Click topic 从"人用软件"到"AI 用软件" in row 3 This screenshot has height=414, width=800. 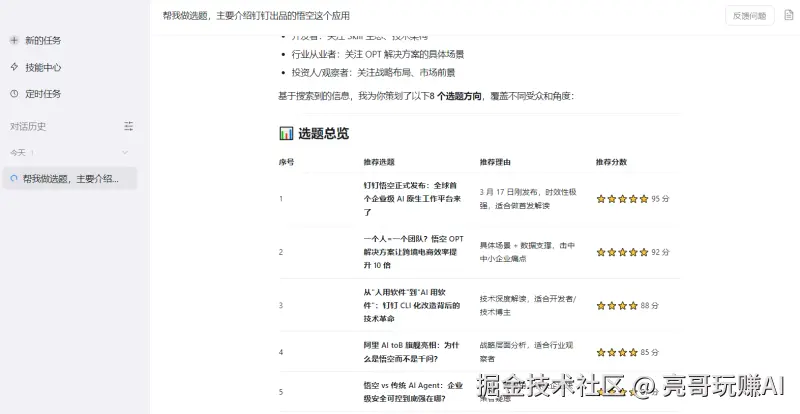pyautogui.click(x=412, y=305)
